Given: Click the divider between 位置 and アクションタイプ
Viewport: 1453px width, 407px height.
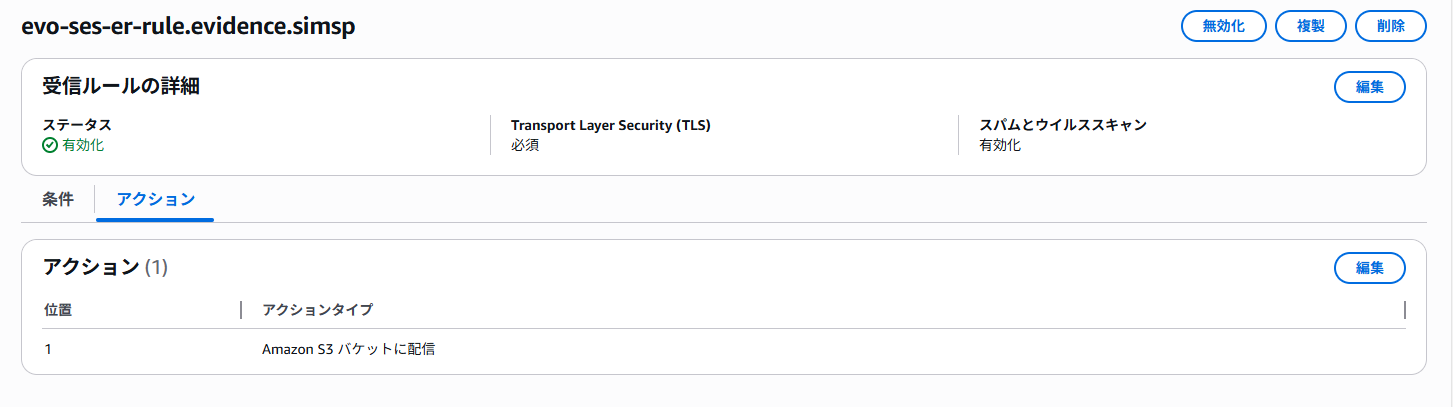Looking at the screenshot, I should coord(241,310).
